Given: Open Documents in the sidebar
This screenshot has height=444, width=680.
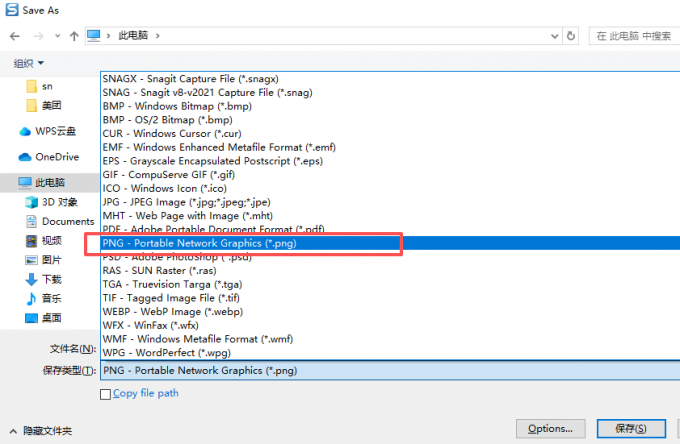Looking at the screenshot, I should (x=60, y=222).
